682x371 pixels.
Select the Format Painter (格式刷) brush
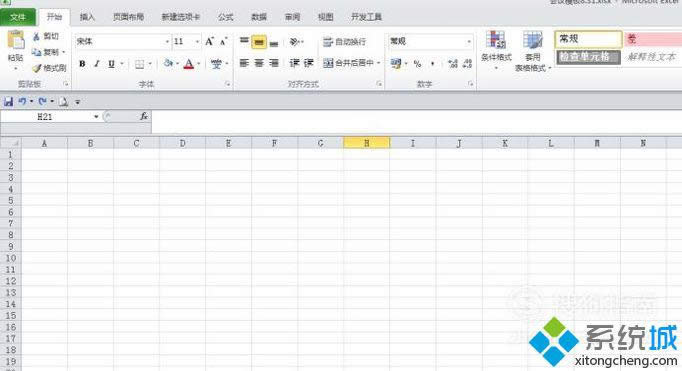click(x=37, y=68)
